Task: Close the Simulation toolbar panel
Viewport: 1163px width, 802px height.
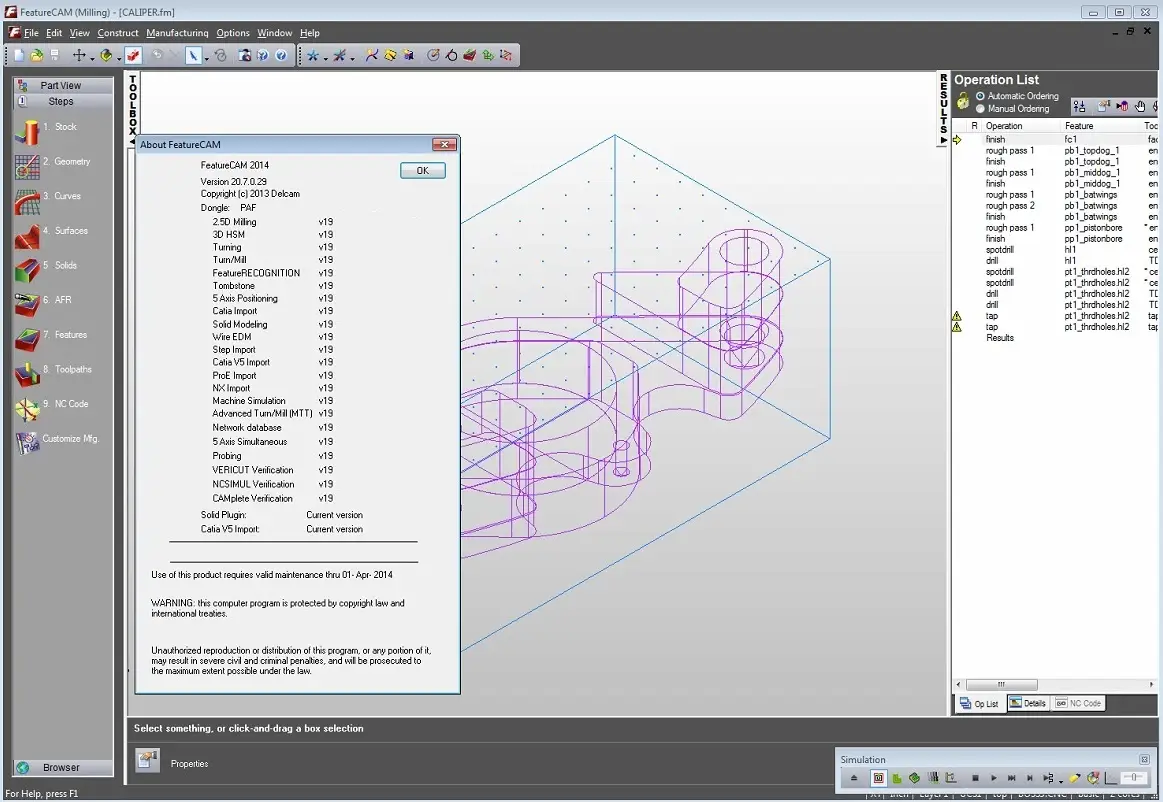Action: [1144, 760]
